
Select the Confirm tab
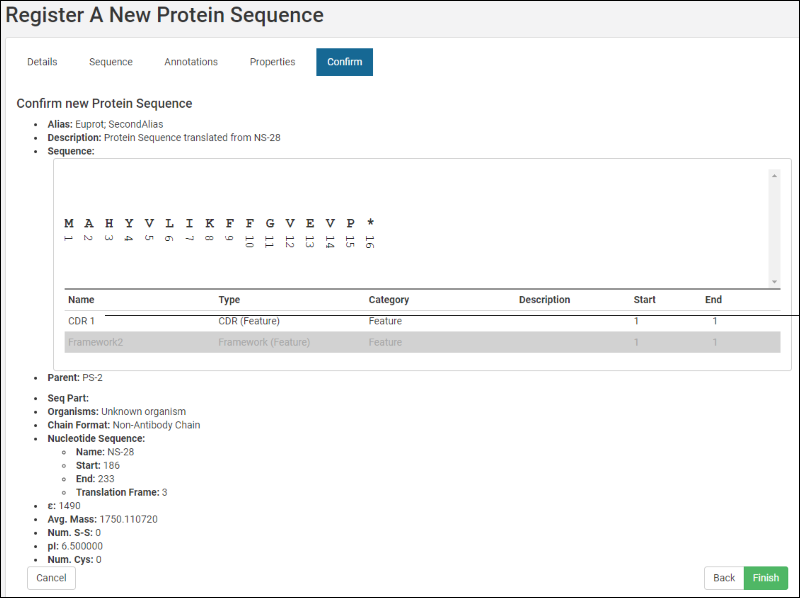(344, 62)
